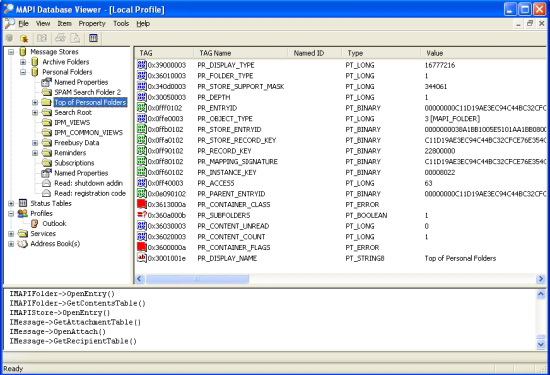This screenshot has width=550, height=375.
Task: Select the Subscriptions folder
Action: tap(74, 163)
